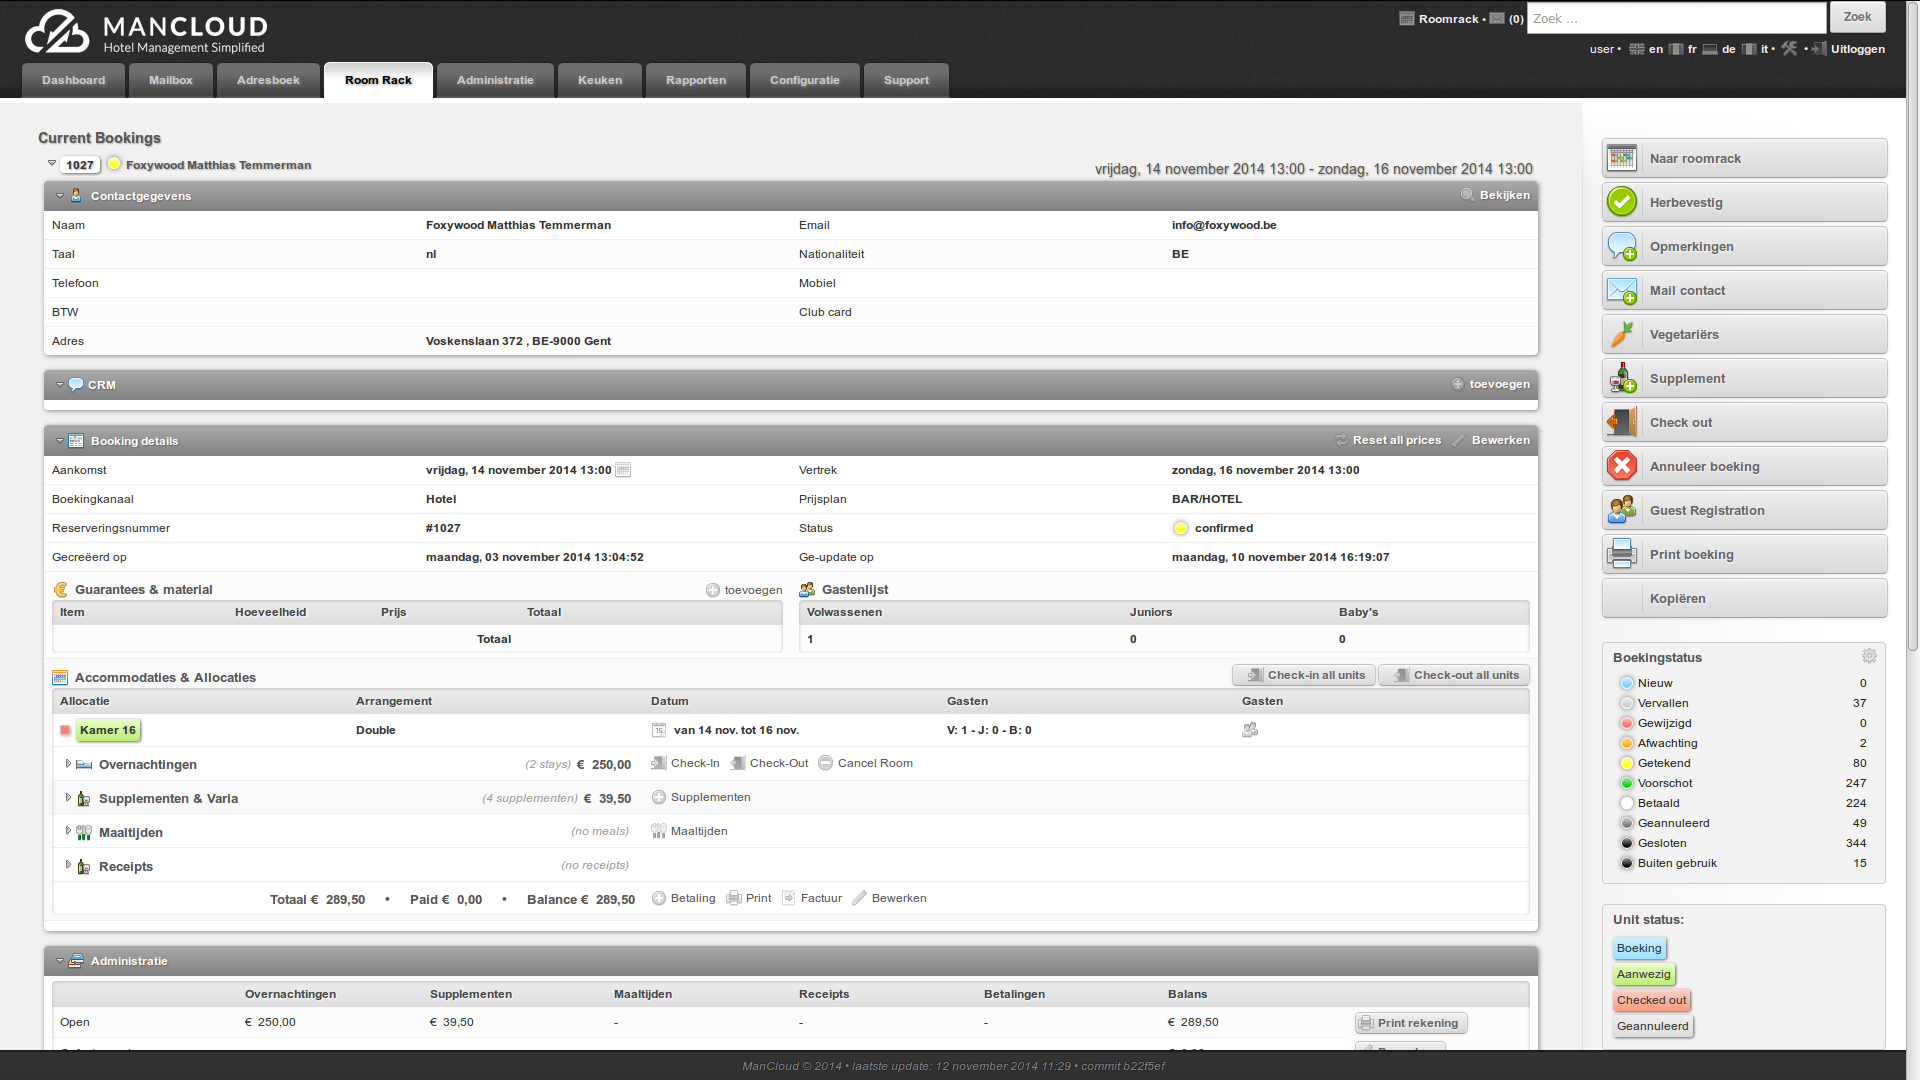Focus the Zoek search input field
This screenshot has width=1920, height=1080.
(1676, 18)
